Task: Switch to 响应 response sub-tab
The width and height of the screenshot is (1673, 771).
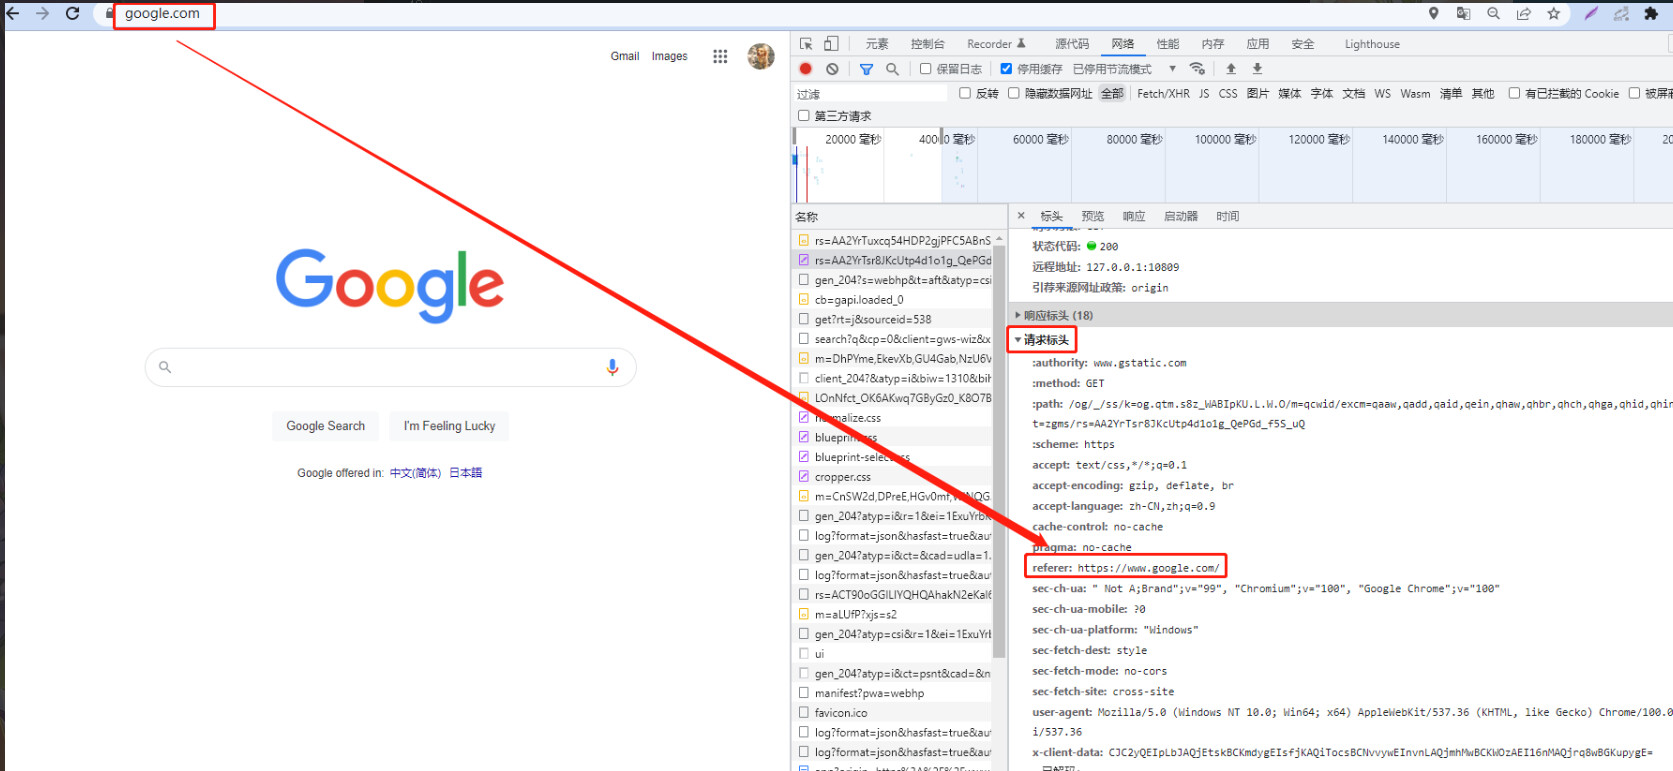Action: click(1134, 216)
